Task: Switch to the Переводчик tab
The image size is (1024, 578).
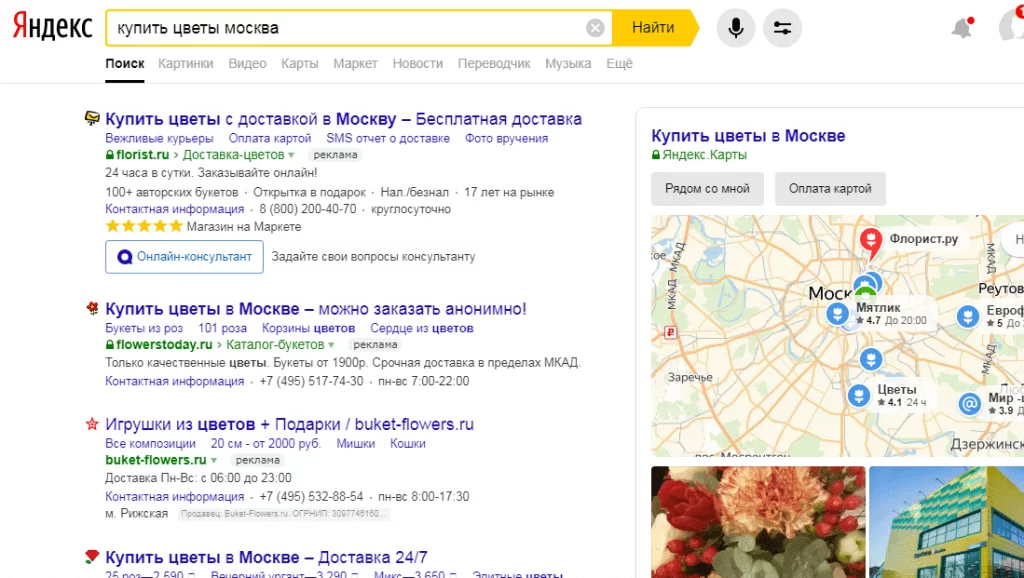Action: point(494,63)
